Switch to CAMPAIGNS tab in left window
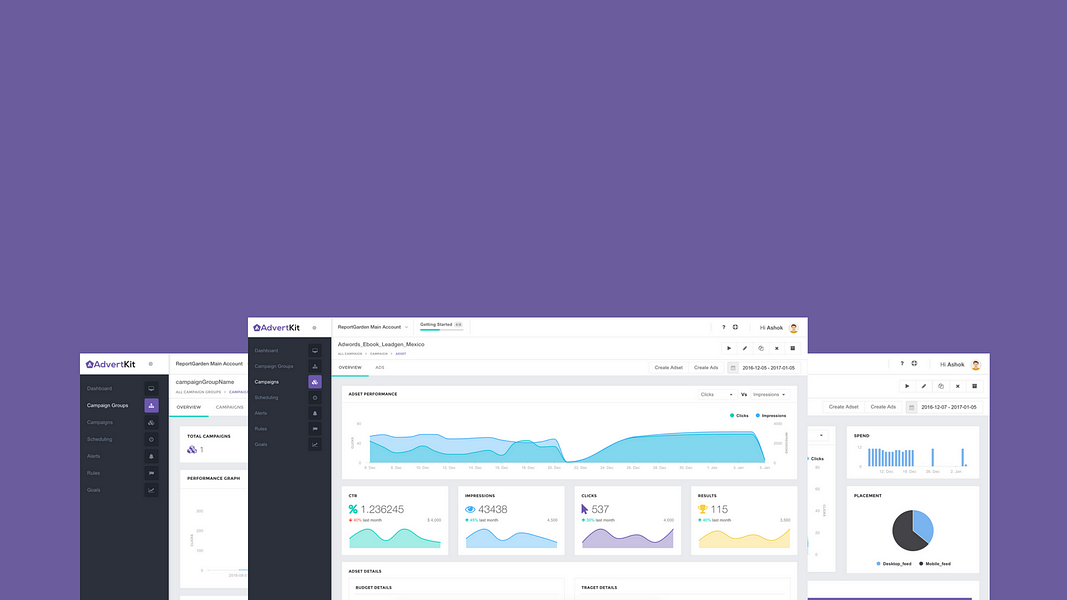Screen dimensions: 1067x600 pyautogui.click(x=229, y=407)
